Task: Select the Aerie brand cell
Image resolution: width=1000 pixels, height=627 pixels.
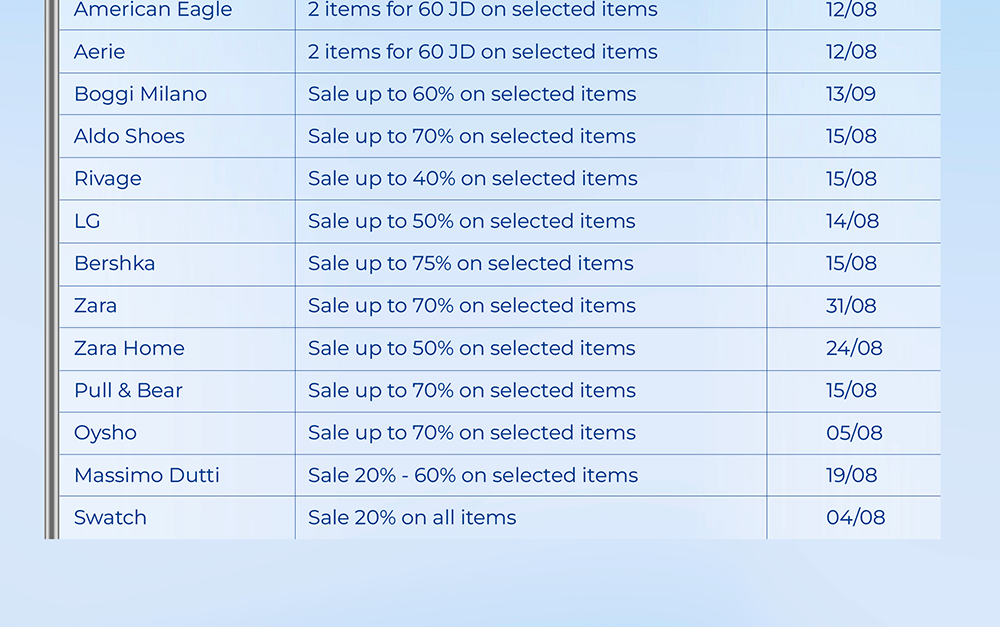Action: (100, 52)
